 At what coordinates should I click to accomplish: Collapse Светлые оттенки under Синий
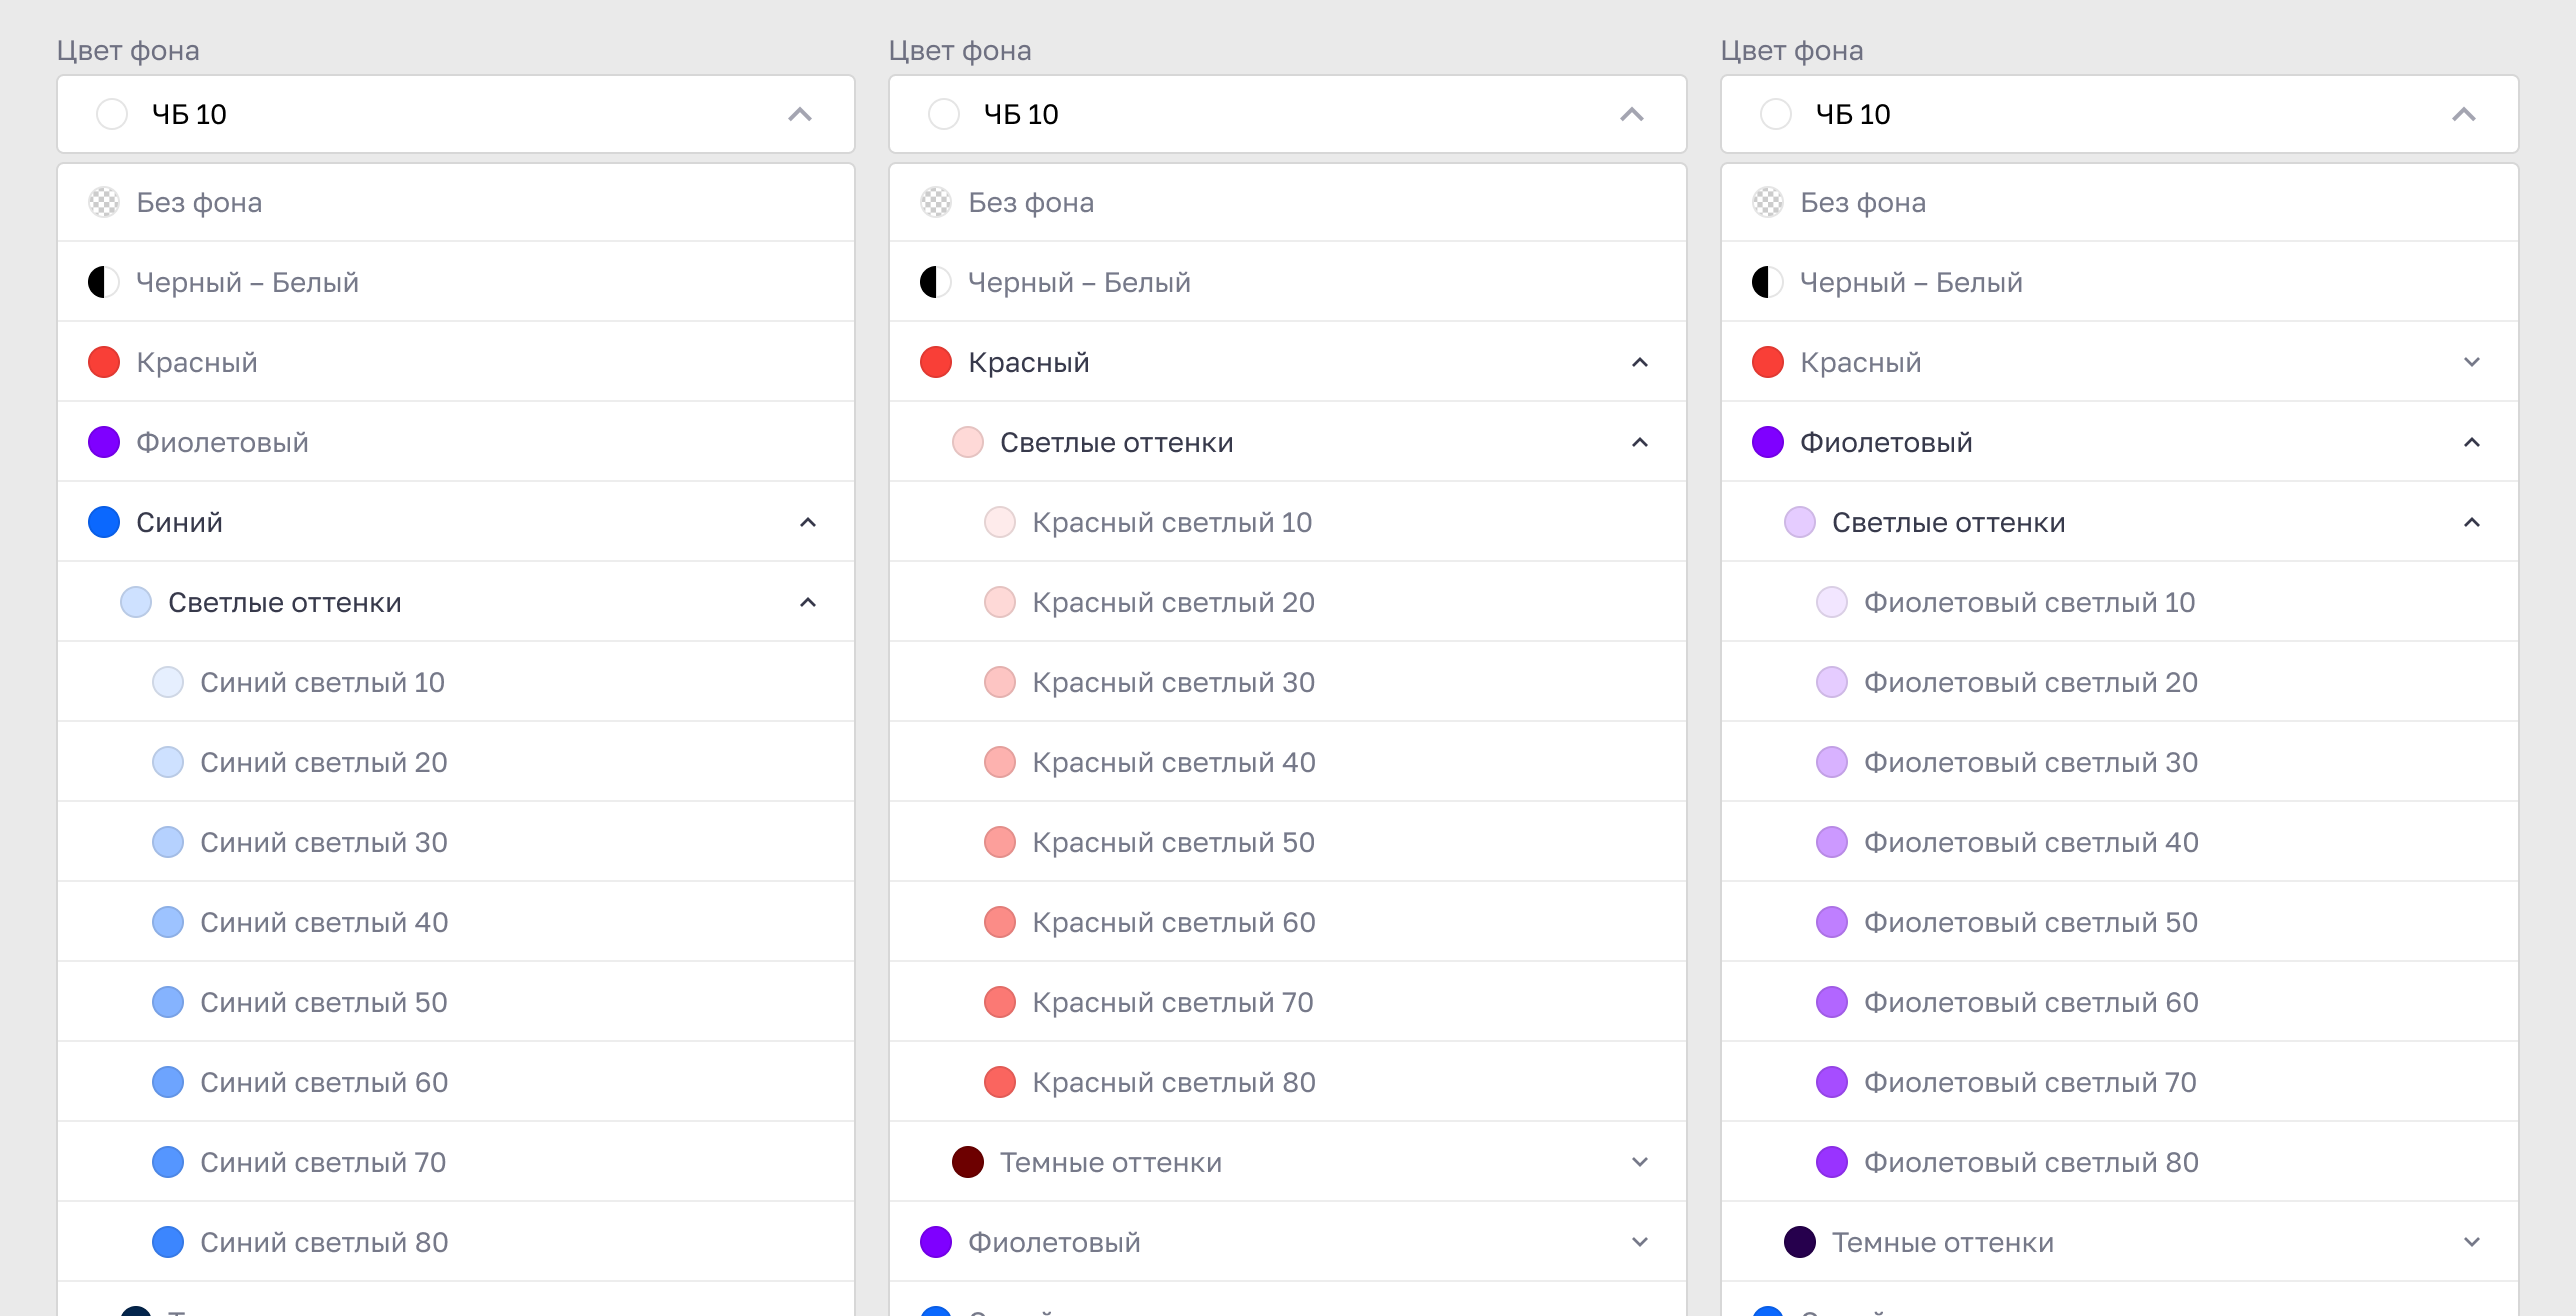[808, 602]
